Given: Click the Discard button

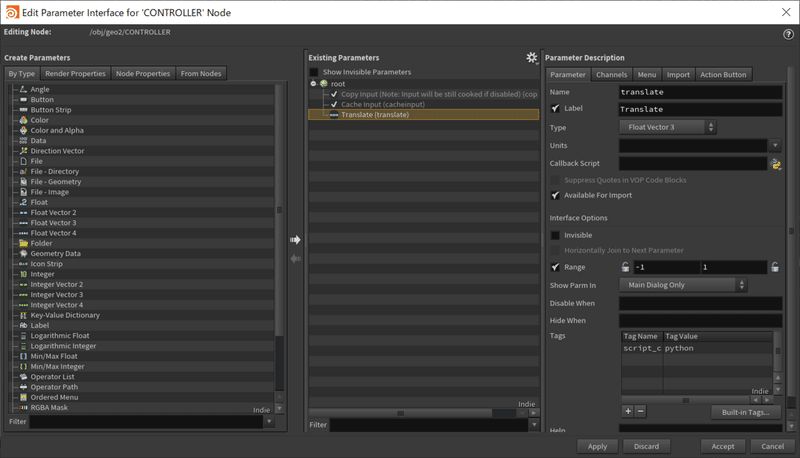Looking at the screenshot, I should [x=646, y=446].
